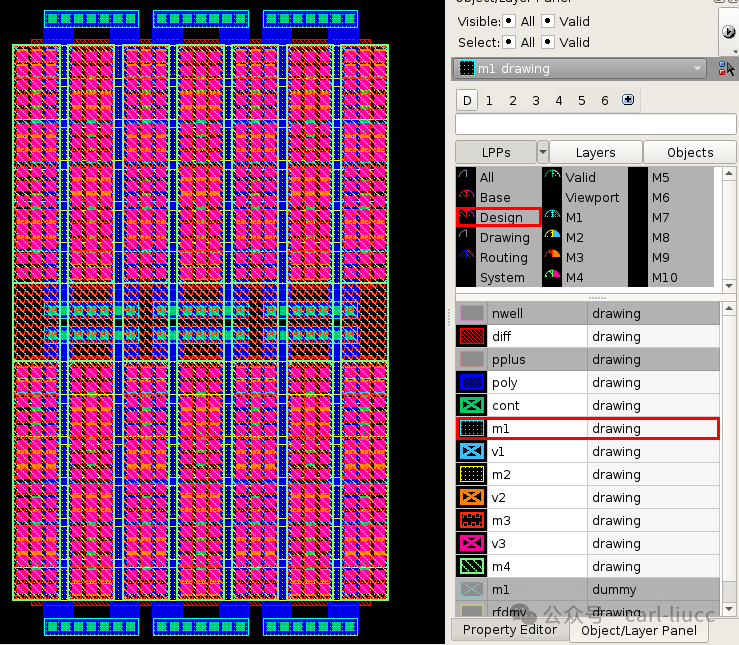
Task: Click the v1 layer icon
Action: tap(471, 451)
